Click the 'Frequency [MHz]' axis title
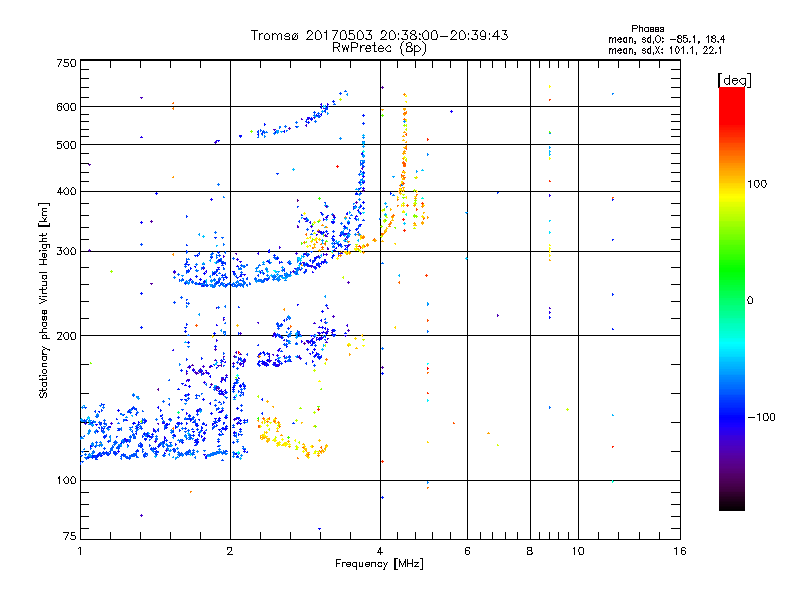 point(379,564)
